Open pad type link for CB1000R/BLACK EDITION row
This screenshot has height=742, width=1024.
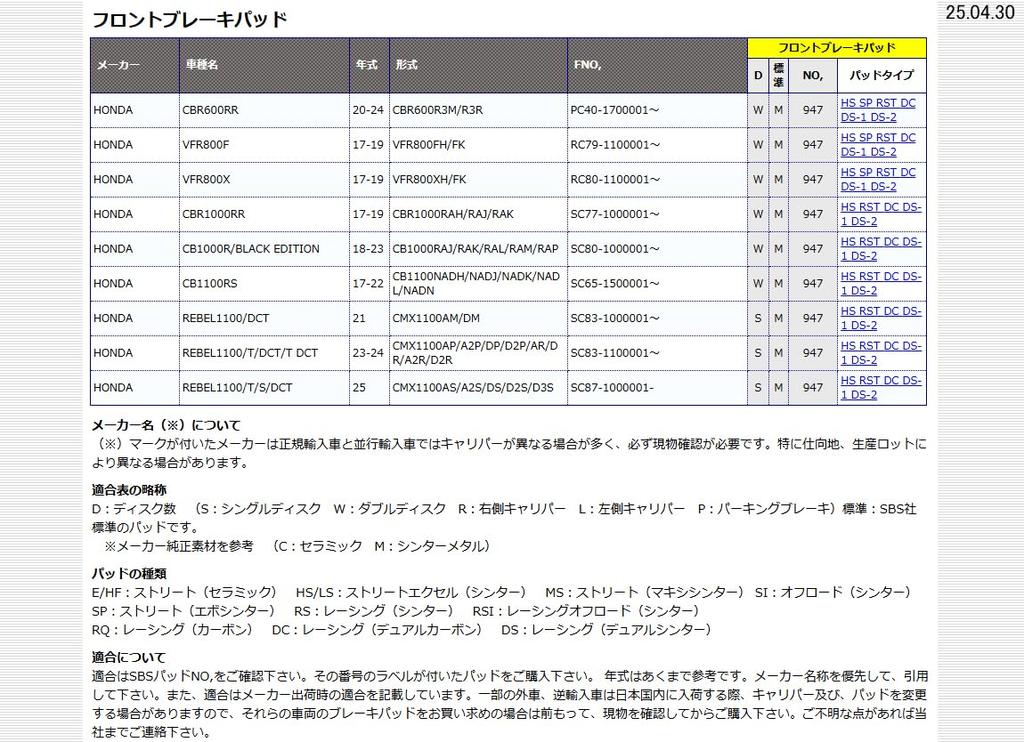click(880, 248)
